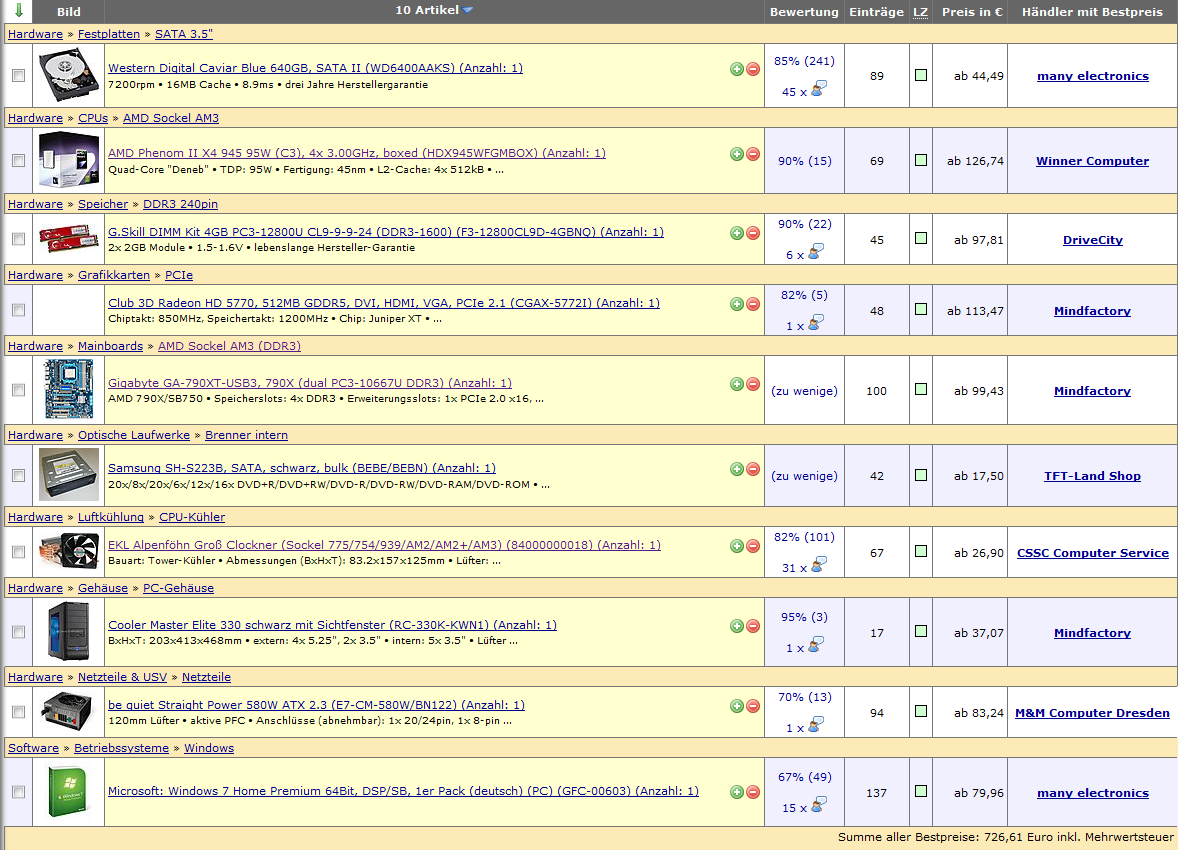Sort by Bewertung column header
The height and width of the screenshot is (850, 1178).
[804, 12]
